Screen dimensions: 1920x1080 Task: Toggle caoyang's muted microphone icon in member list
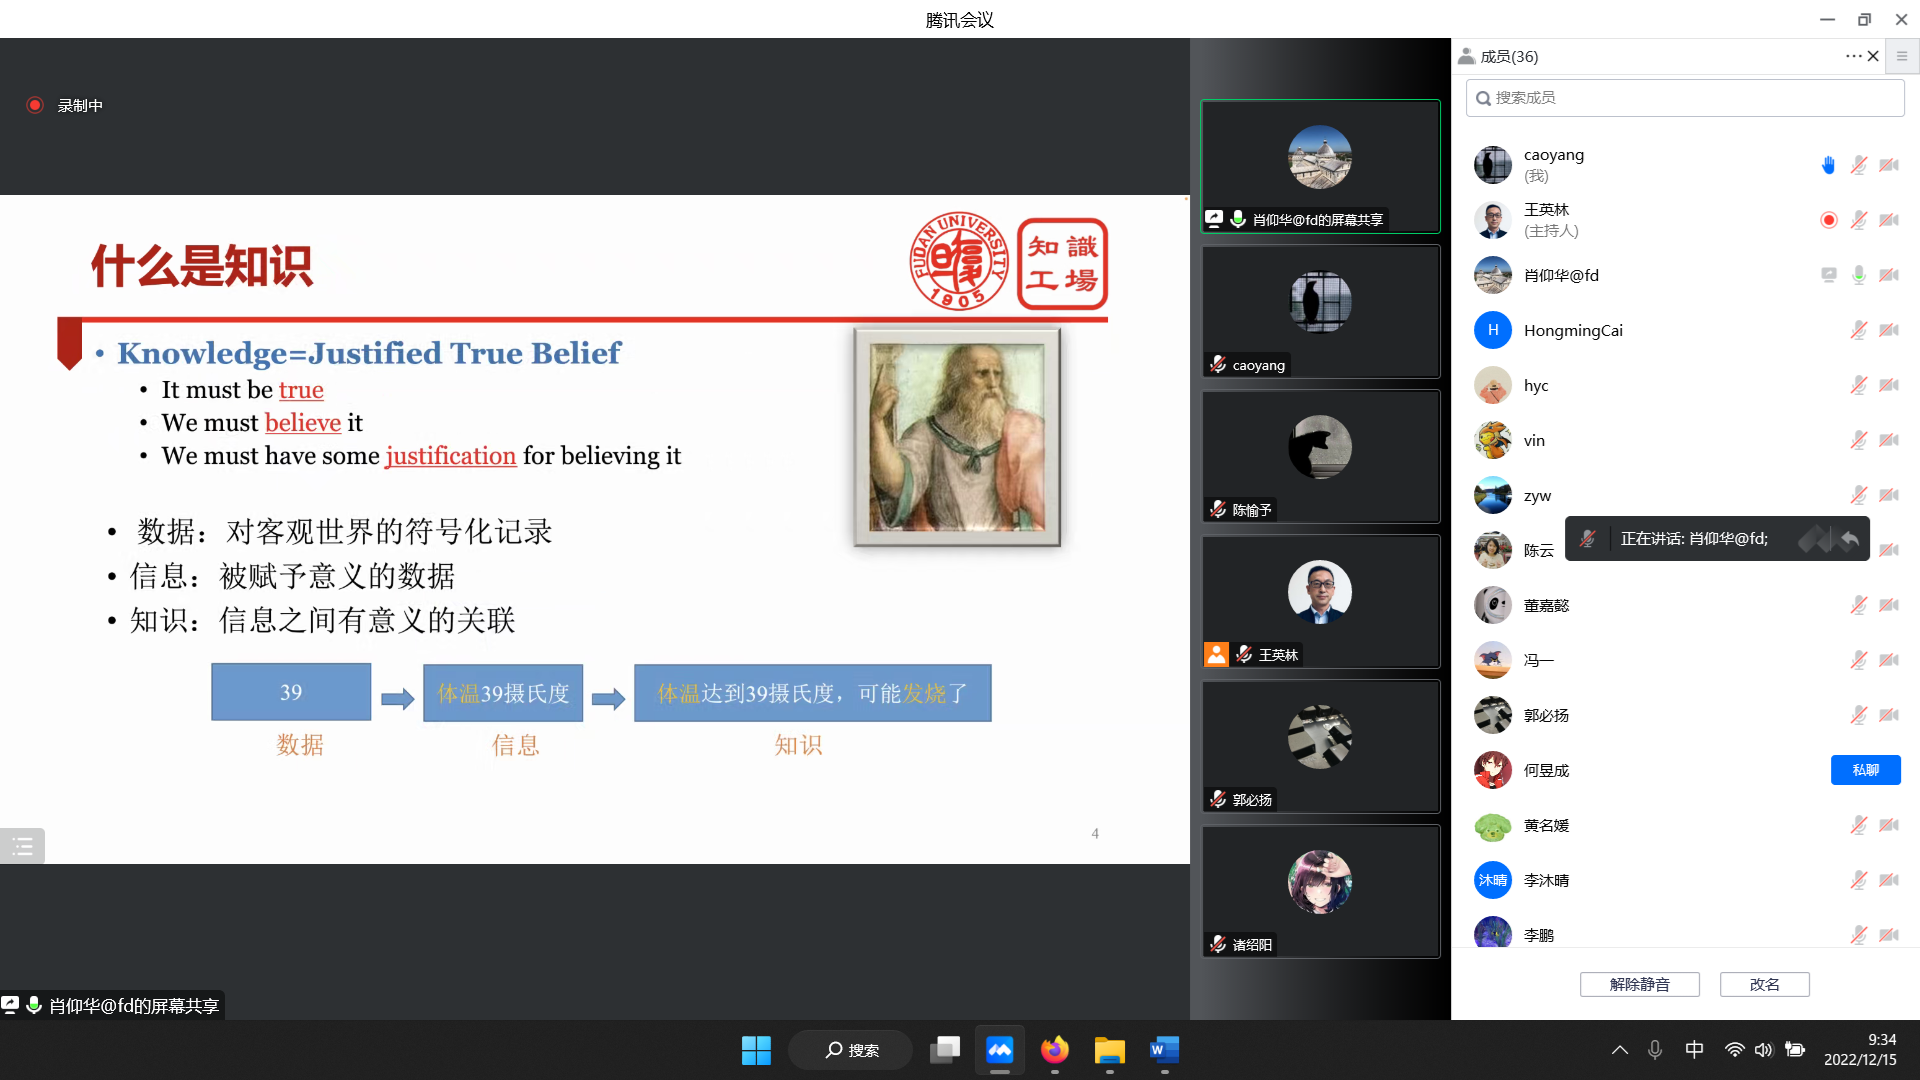coord(1858,165)
